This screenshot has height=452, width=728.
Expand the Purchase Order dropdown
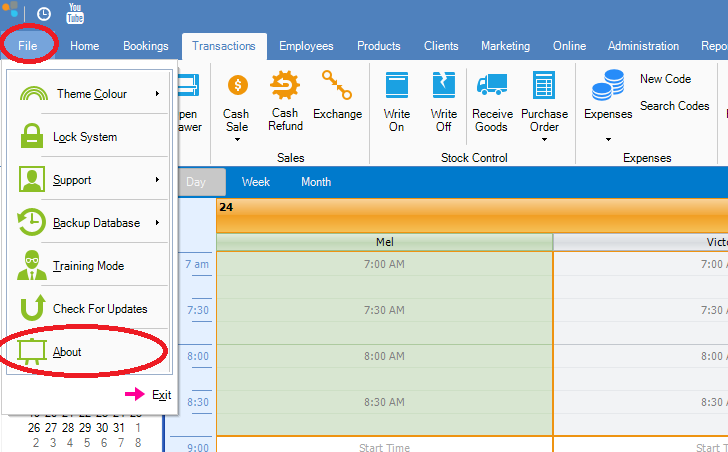pyautogui.click(x=544, y=140)
